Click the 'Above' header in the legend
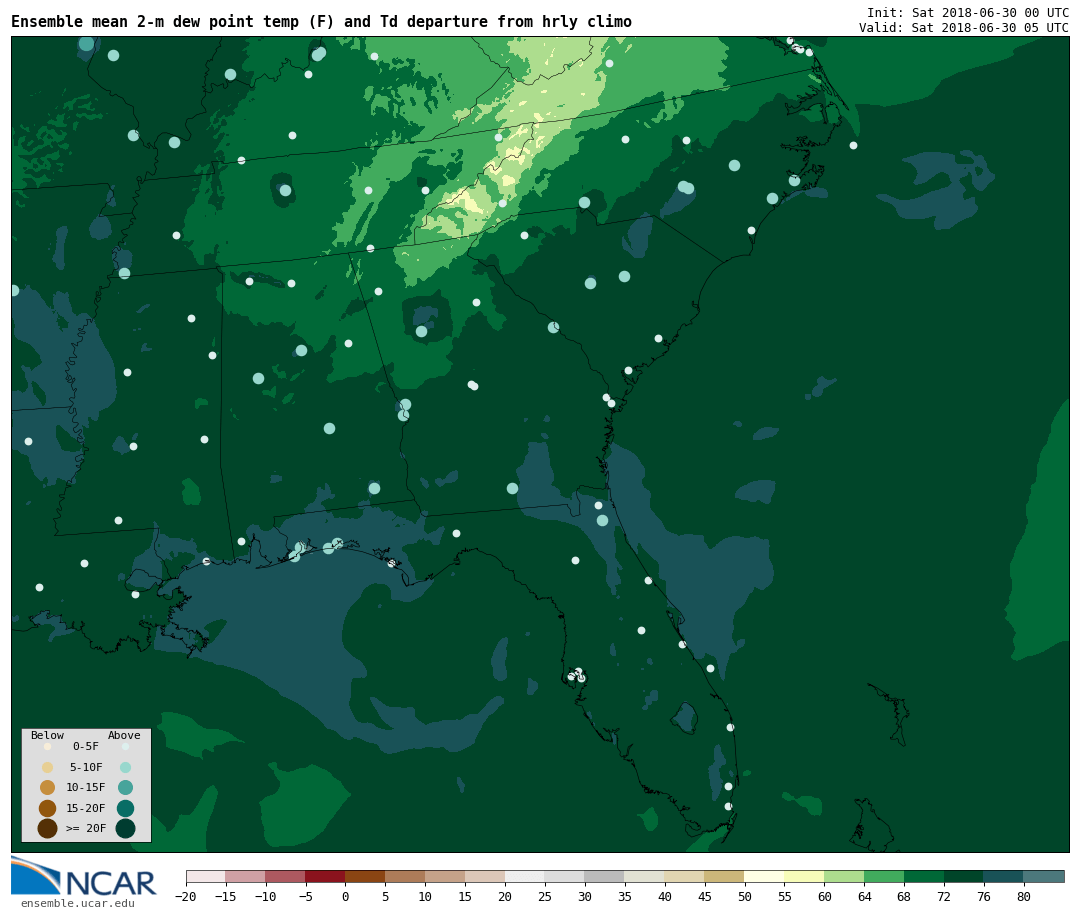The width and height of the screenshot is (1080, 915). tap(124, 735)
